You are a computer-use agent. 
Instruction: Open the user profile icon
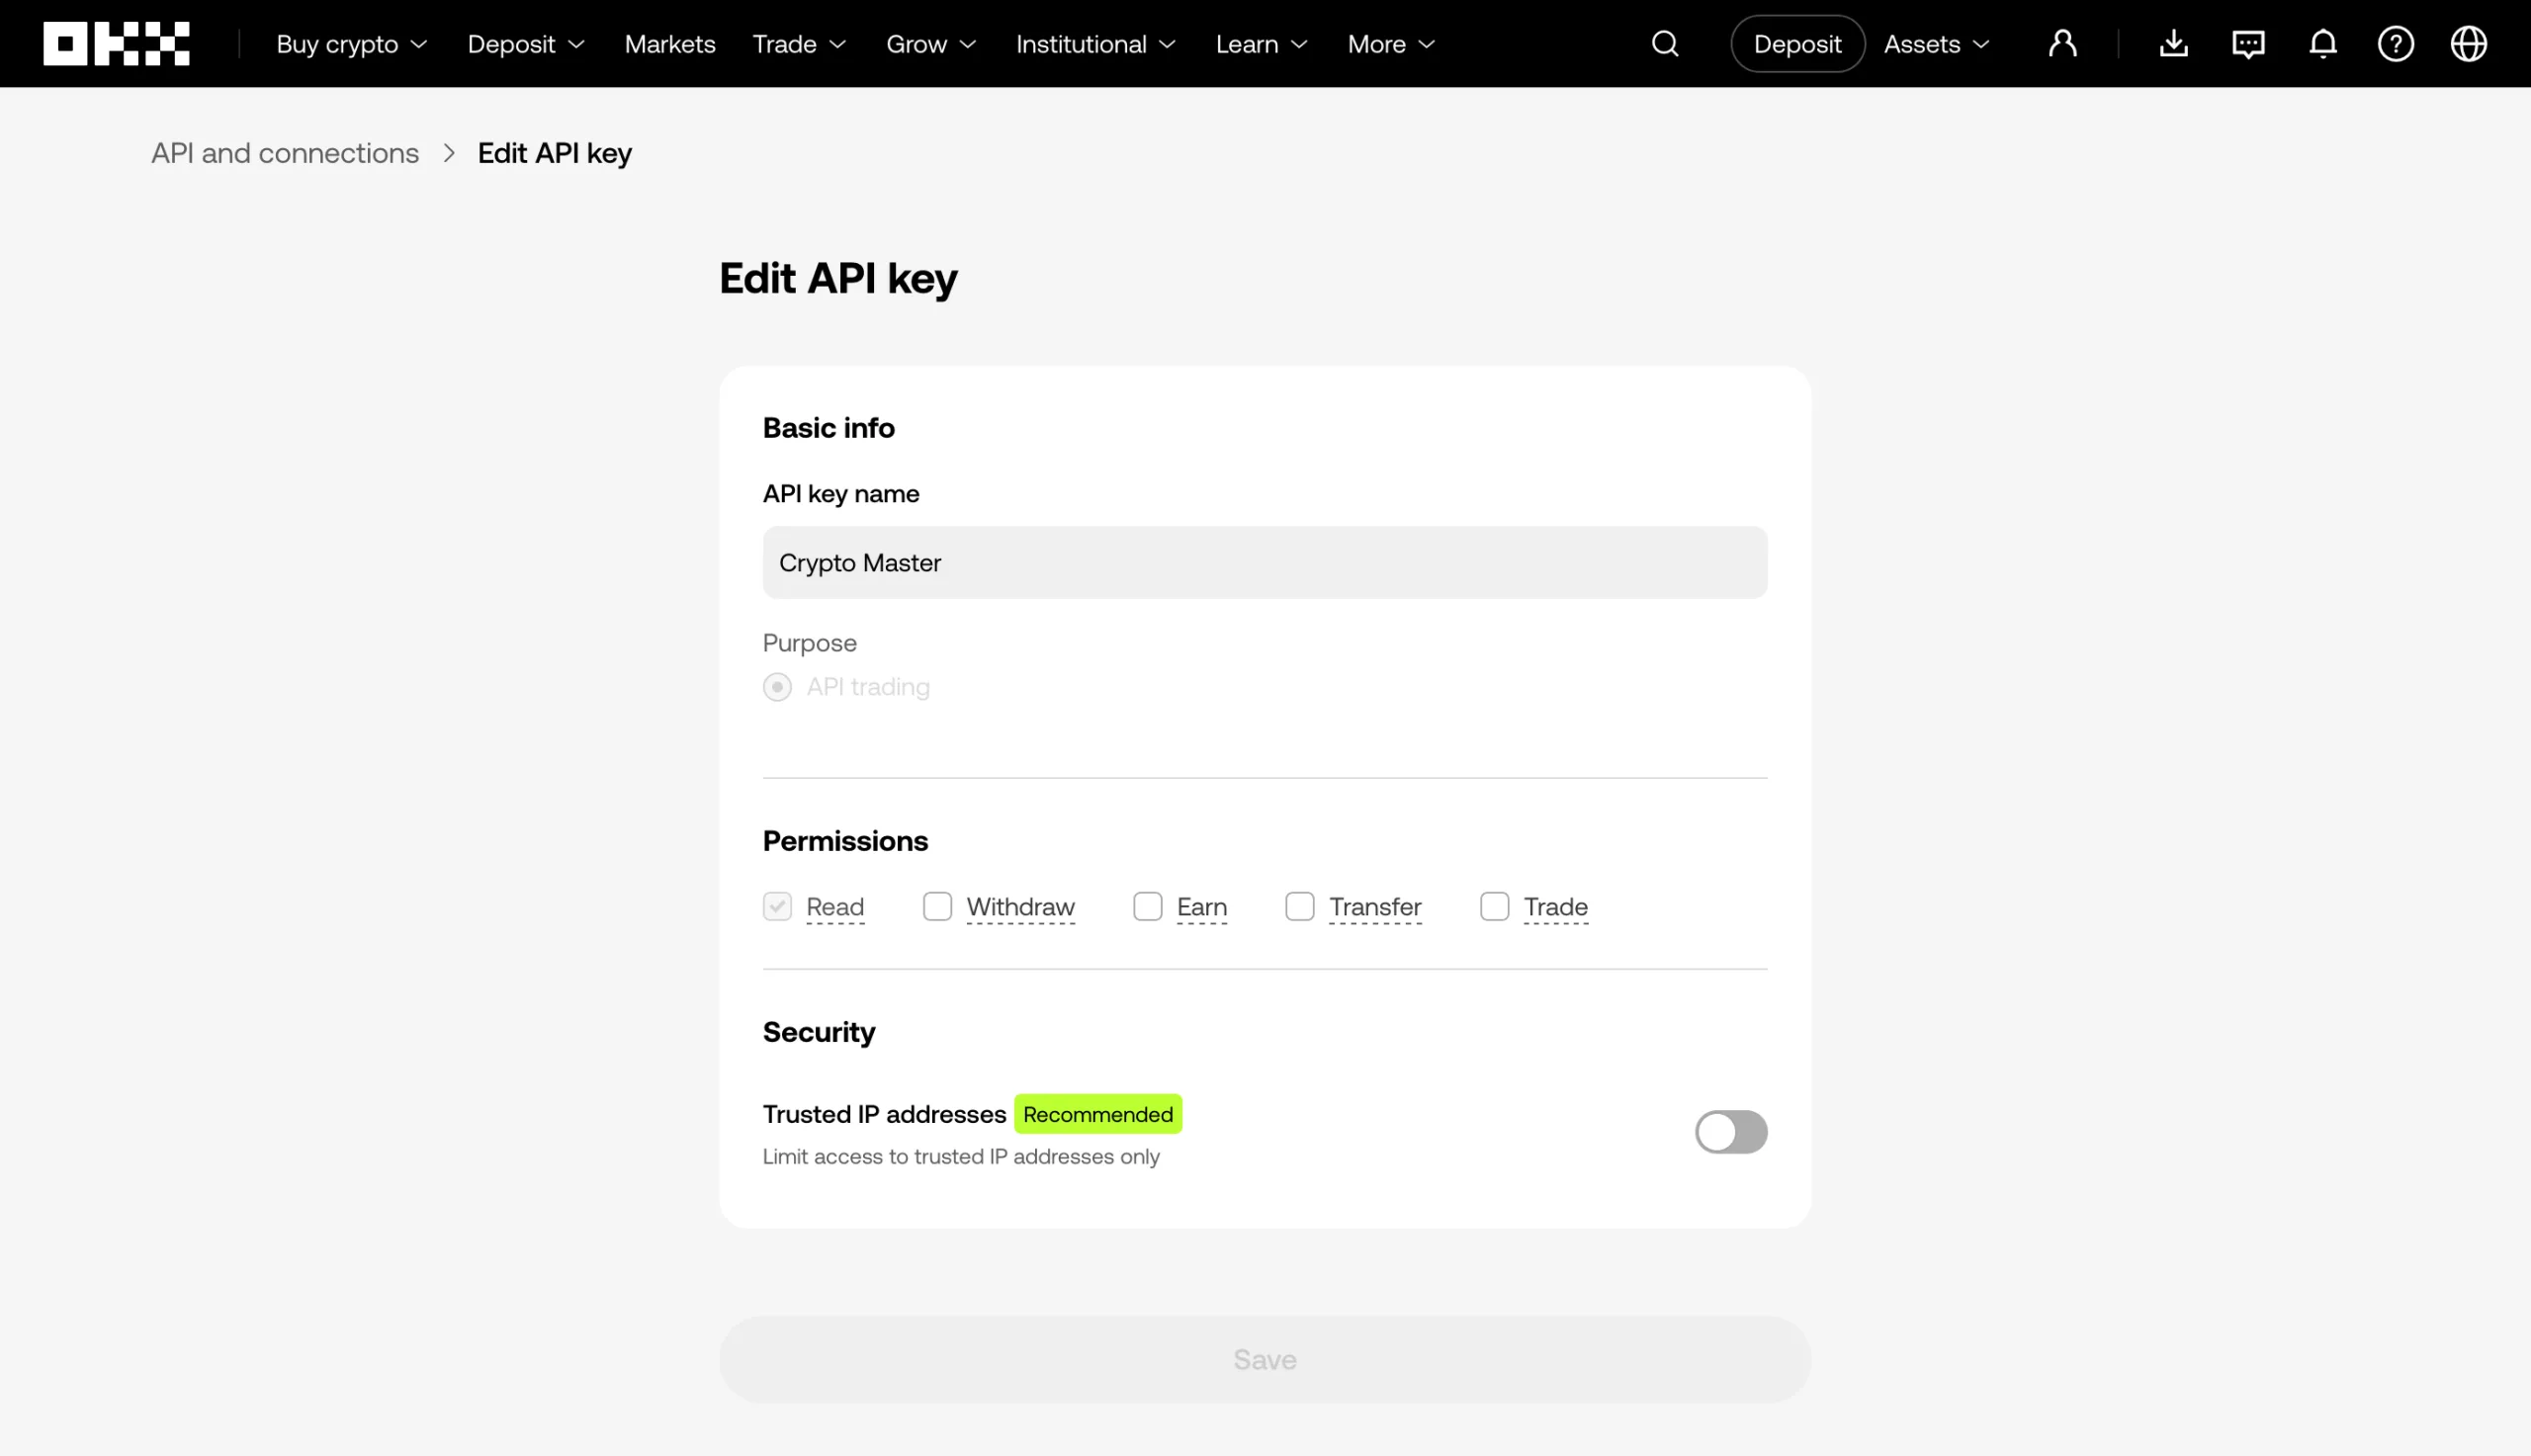(2062, 44)
